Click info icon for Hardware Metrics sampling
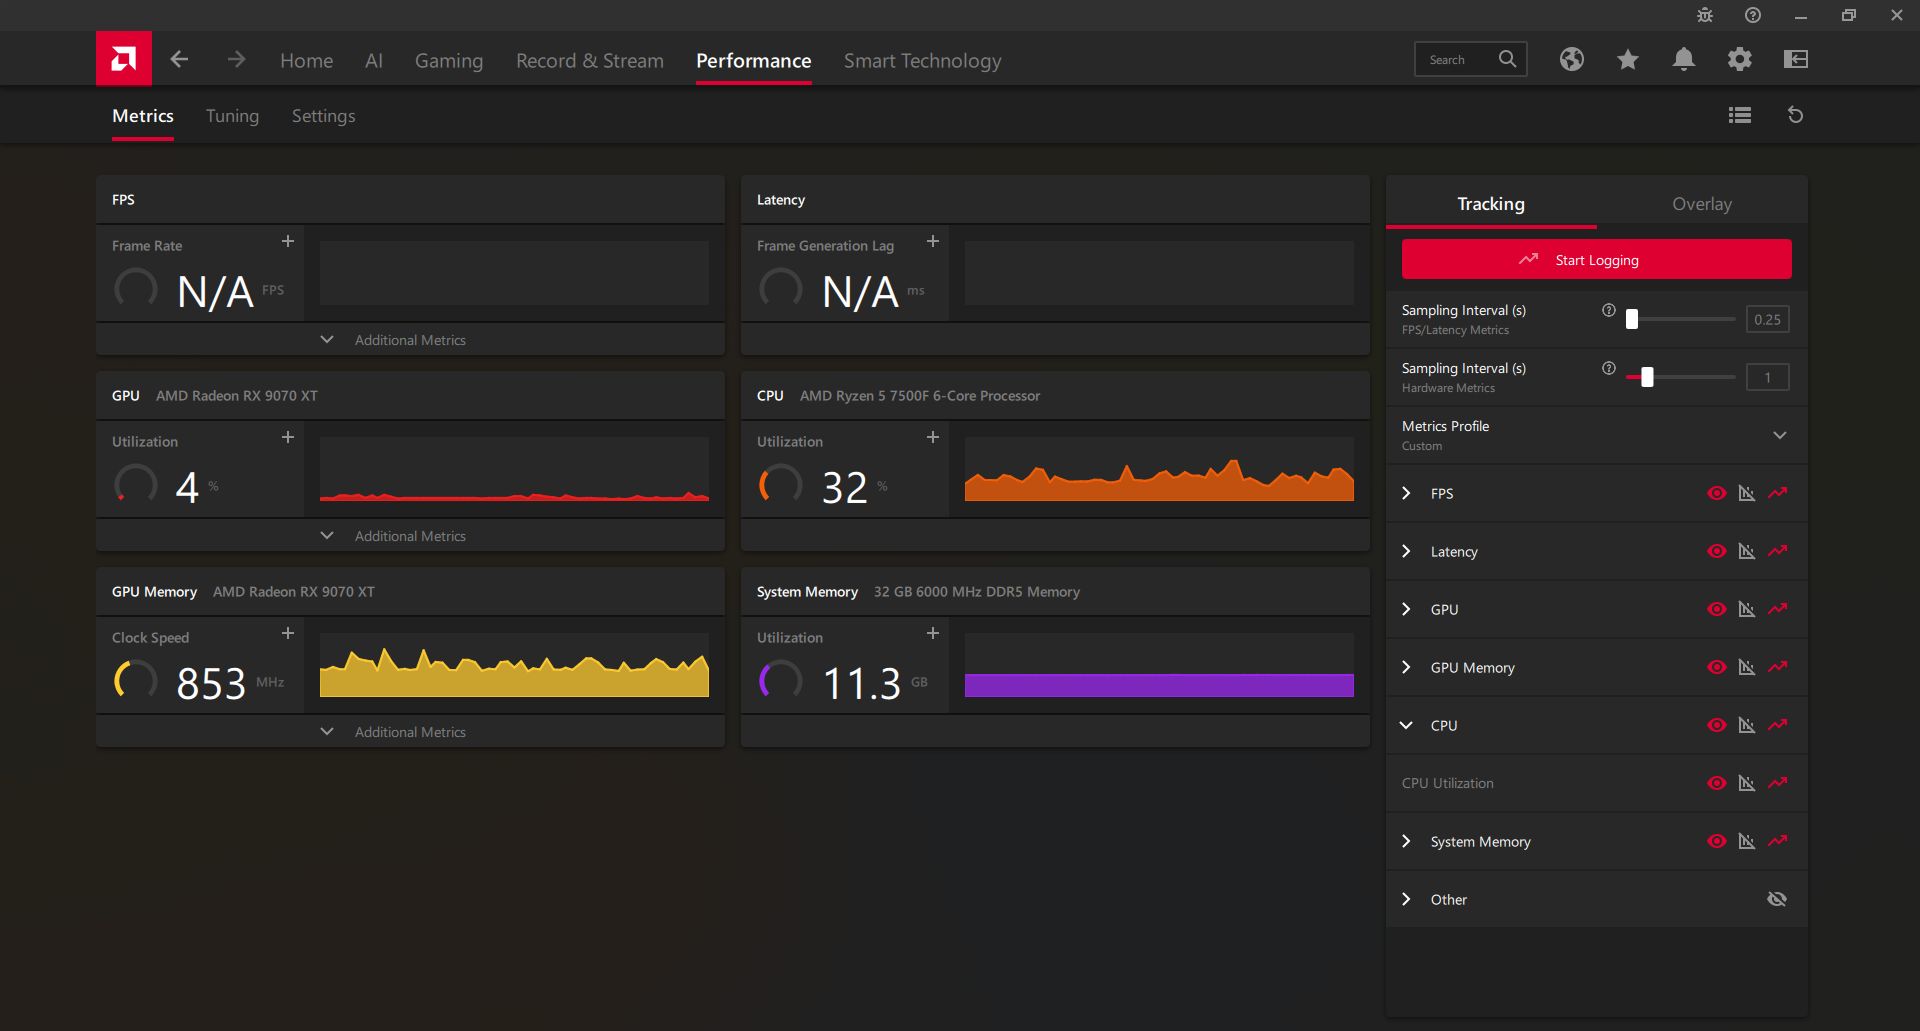The image size is (1920, 1031). tap(1609, 368)
